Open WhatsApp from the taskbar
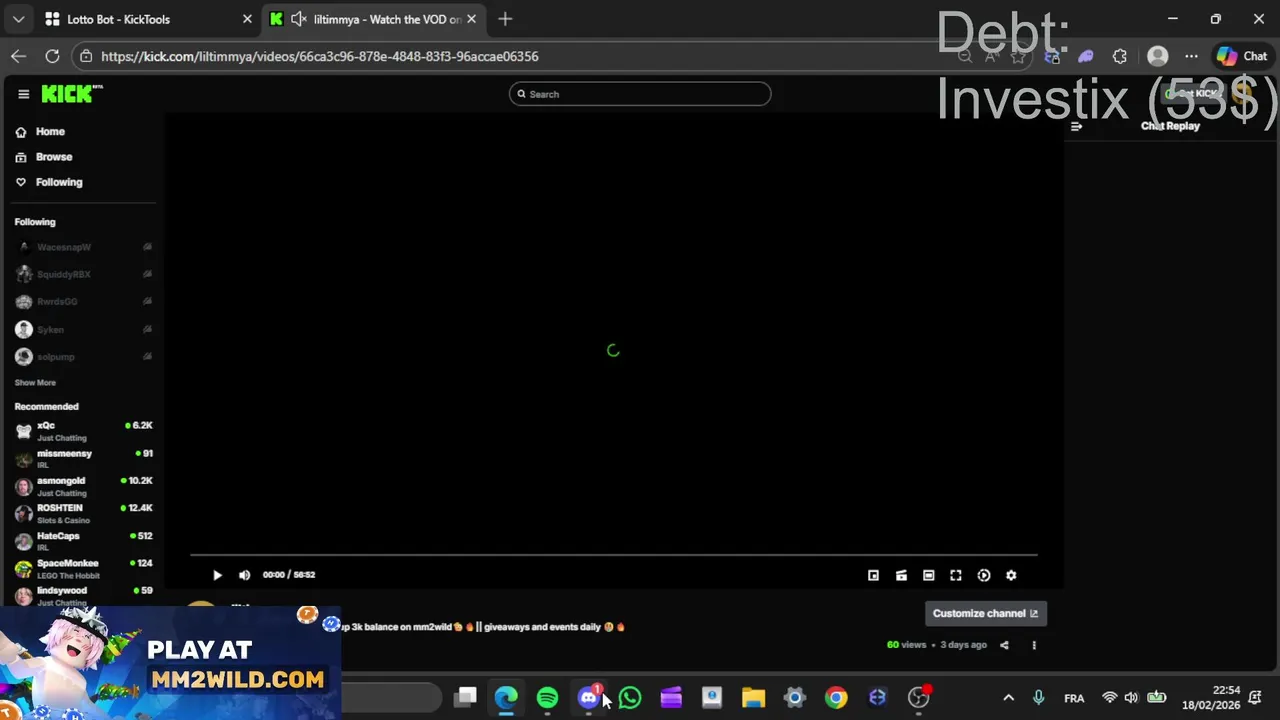The width and height of the screenshot is (1280, 720). [630, 698]
